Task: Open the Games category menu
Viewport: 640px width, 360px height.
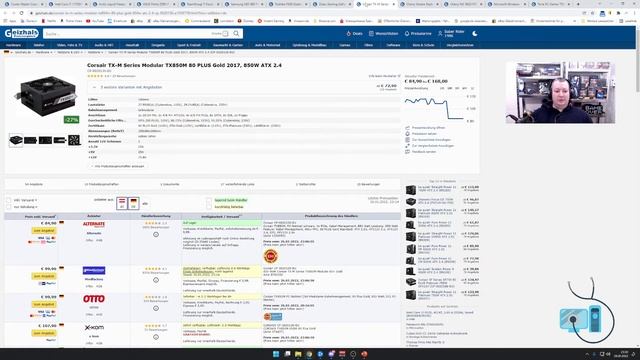Action: coord(345,45)
